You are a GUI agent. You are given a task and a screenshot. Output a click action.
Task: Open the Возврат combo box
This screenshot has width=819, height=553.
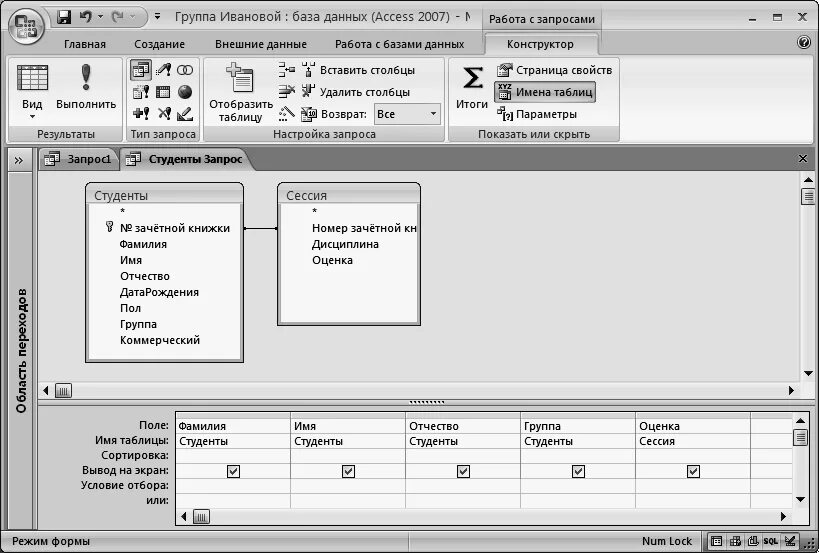click(x=407, y=114)
